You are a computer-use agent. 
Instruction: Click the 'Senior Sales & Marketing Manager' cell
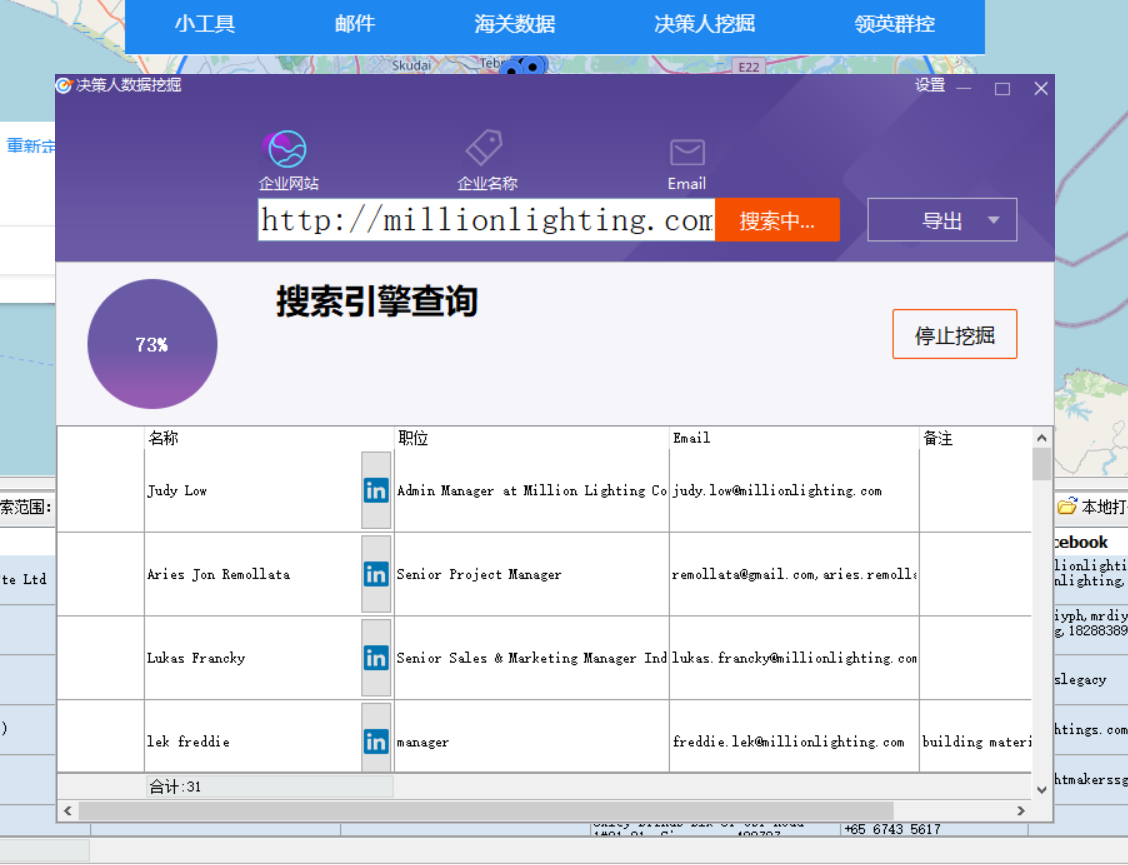[532, 658]
